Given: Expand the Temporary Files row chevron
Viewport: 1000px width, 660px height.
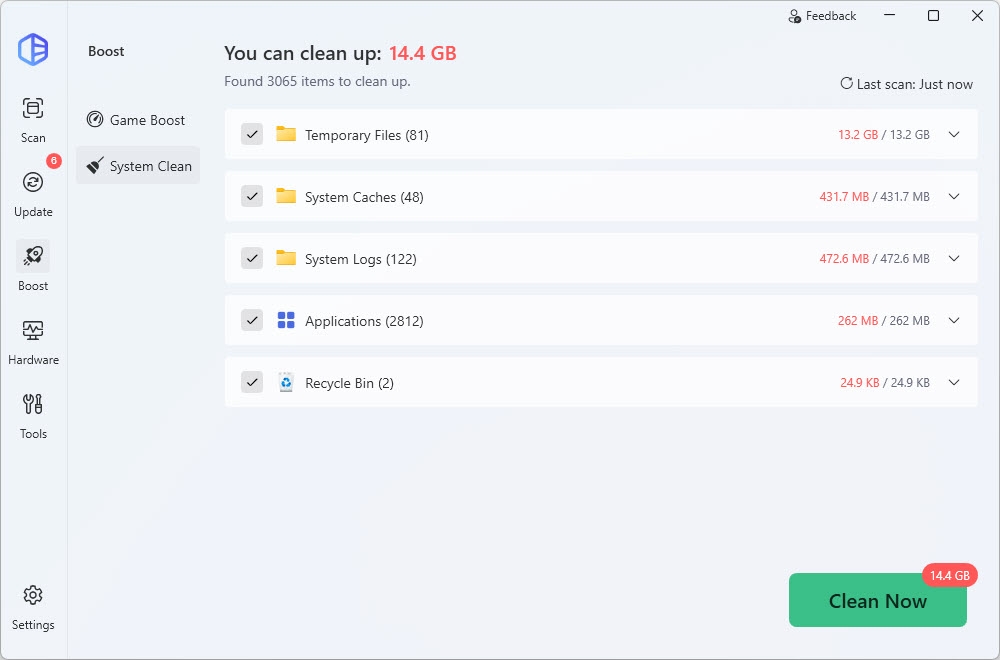Looking at the screenshot, I should click(x=953, y=135).
